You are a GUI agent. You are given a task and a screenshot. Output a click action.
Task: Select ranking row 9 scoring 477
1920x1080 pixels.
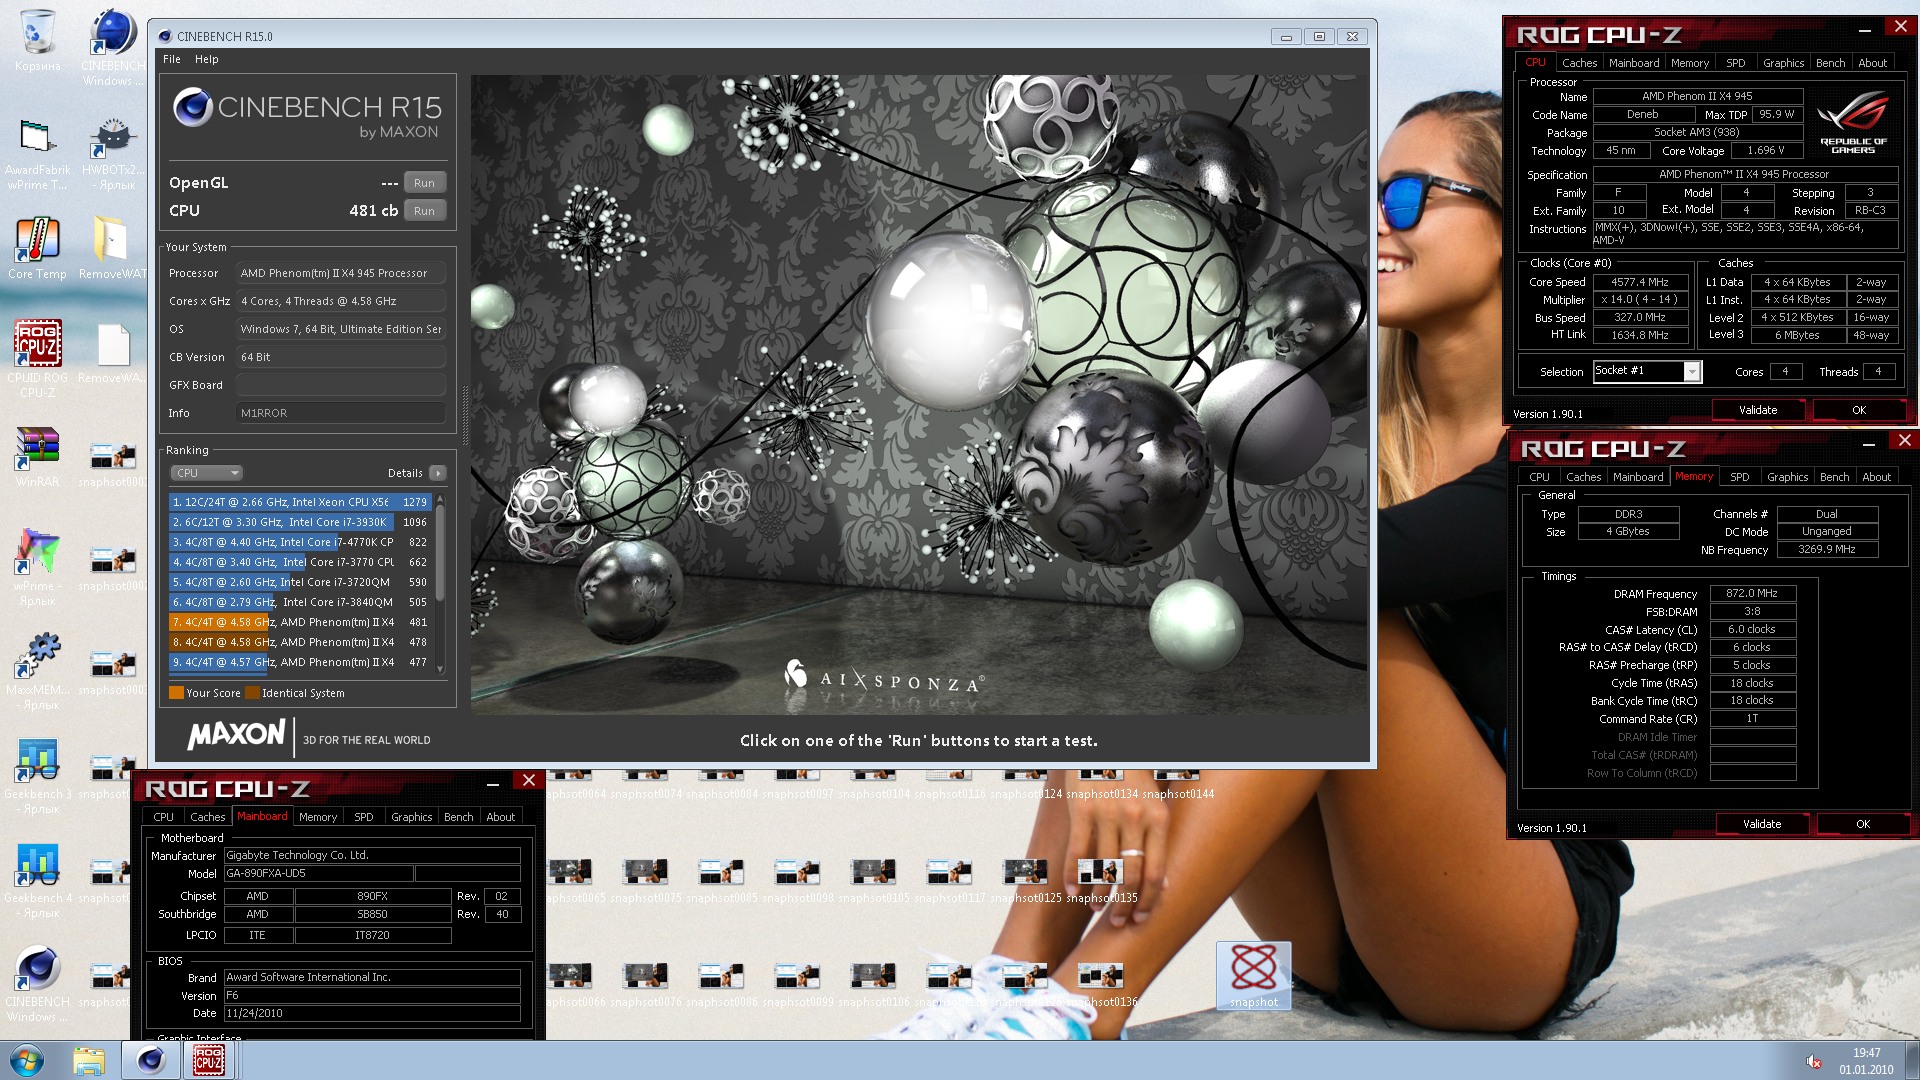[299, 662]
